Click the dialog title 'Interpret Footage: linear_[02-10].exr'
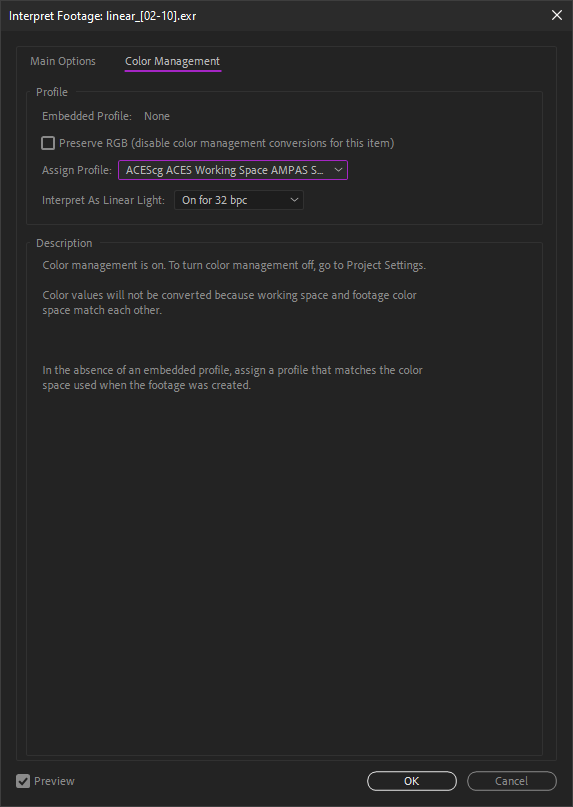The width and height of the screenshot is (573, 807). point(102,16)
